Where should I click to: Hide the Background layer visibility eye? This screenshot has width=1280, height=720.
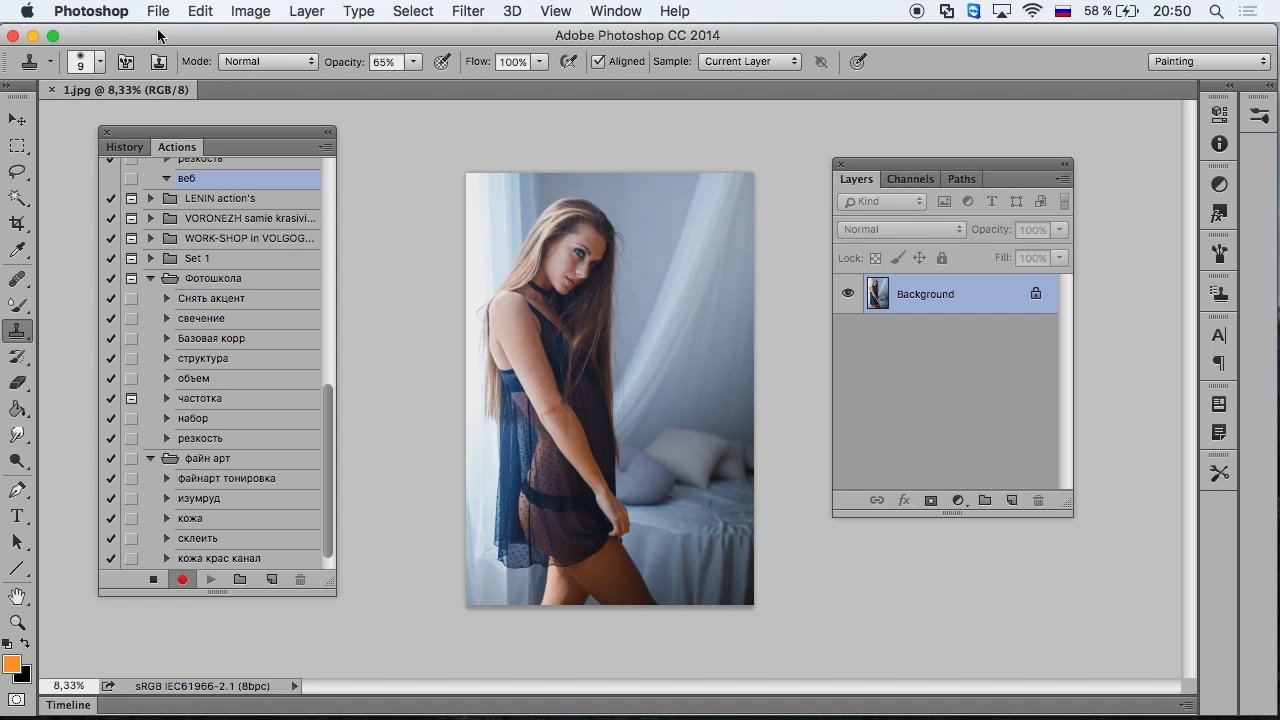(848, 294)
